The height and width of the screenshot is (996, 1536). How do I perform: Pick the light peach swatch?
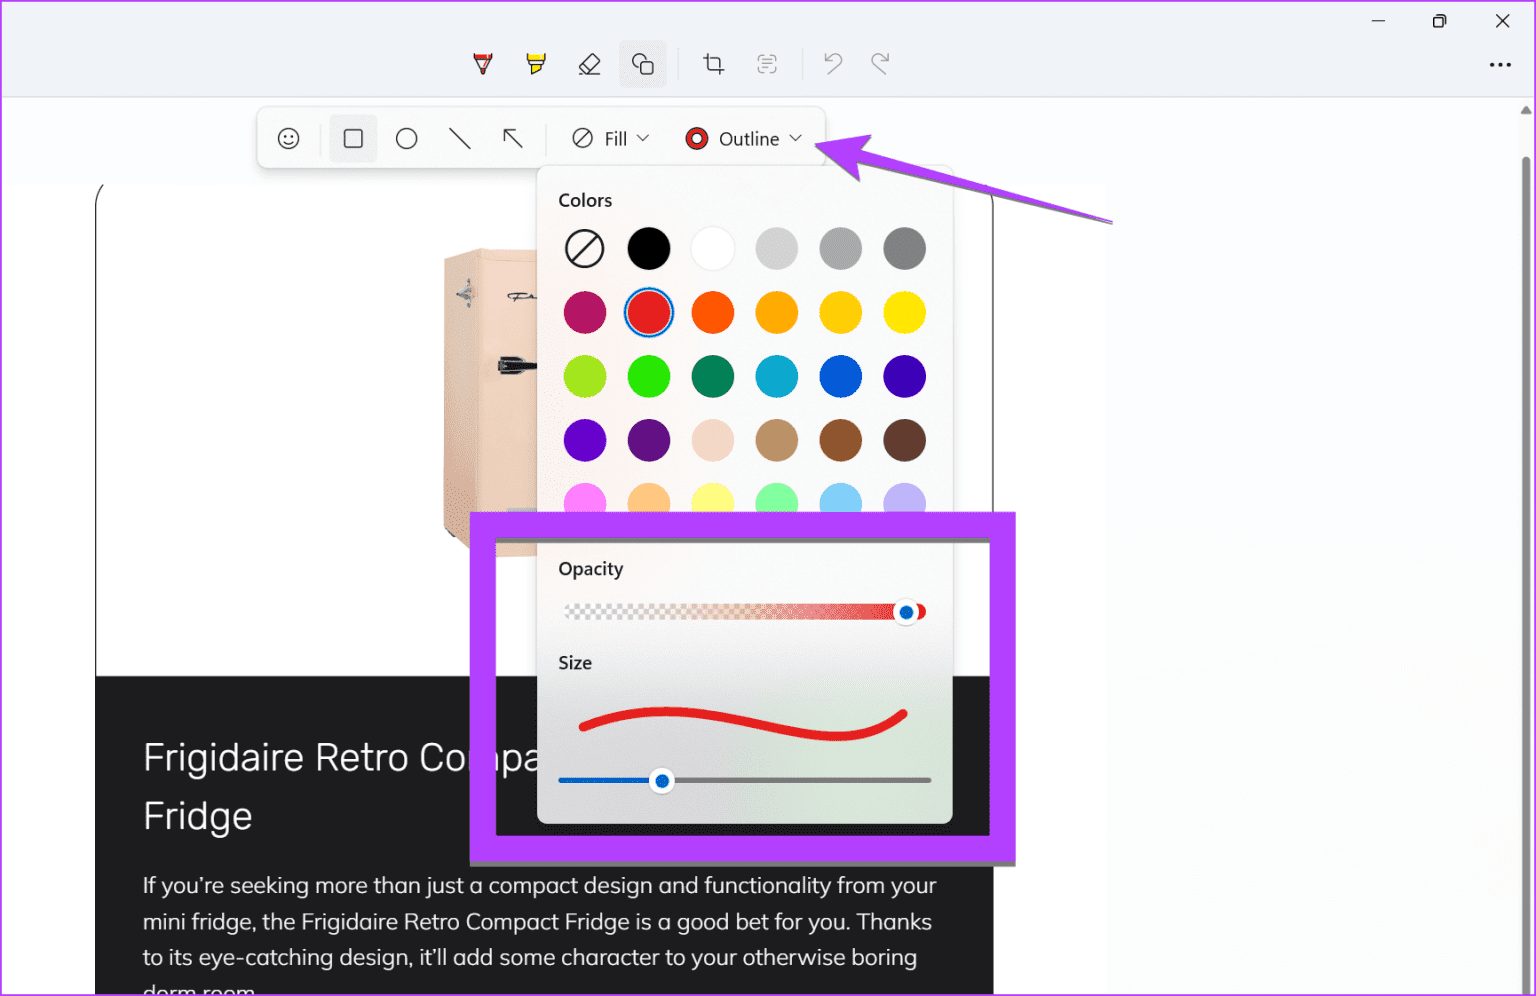713,441
